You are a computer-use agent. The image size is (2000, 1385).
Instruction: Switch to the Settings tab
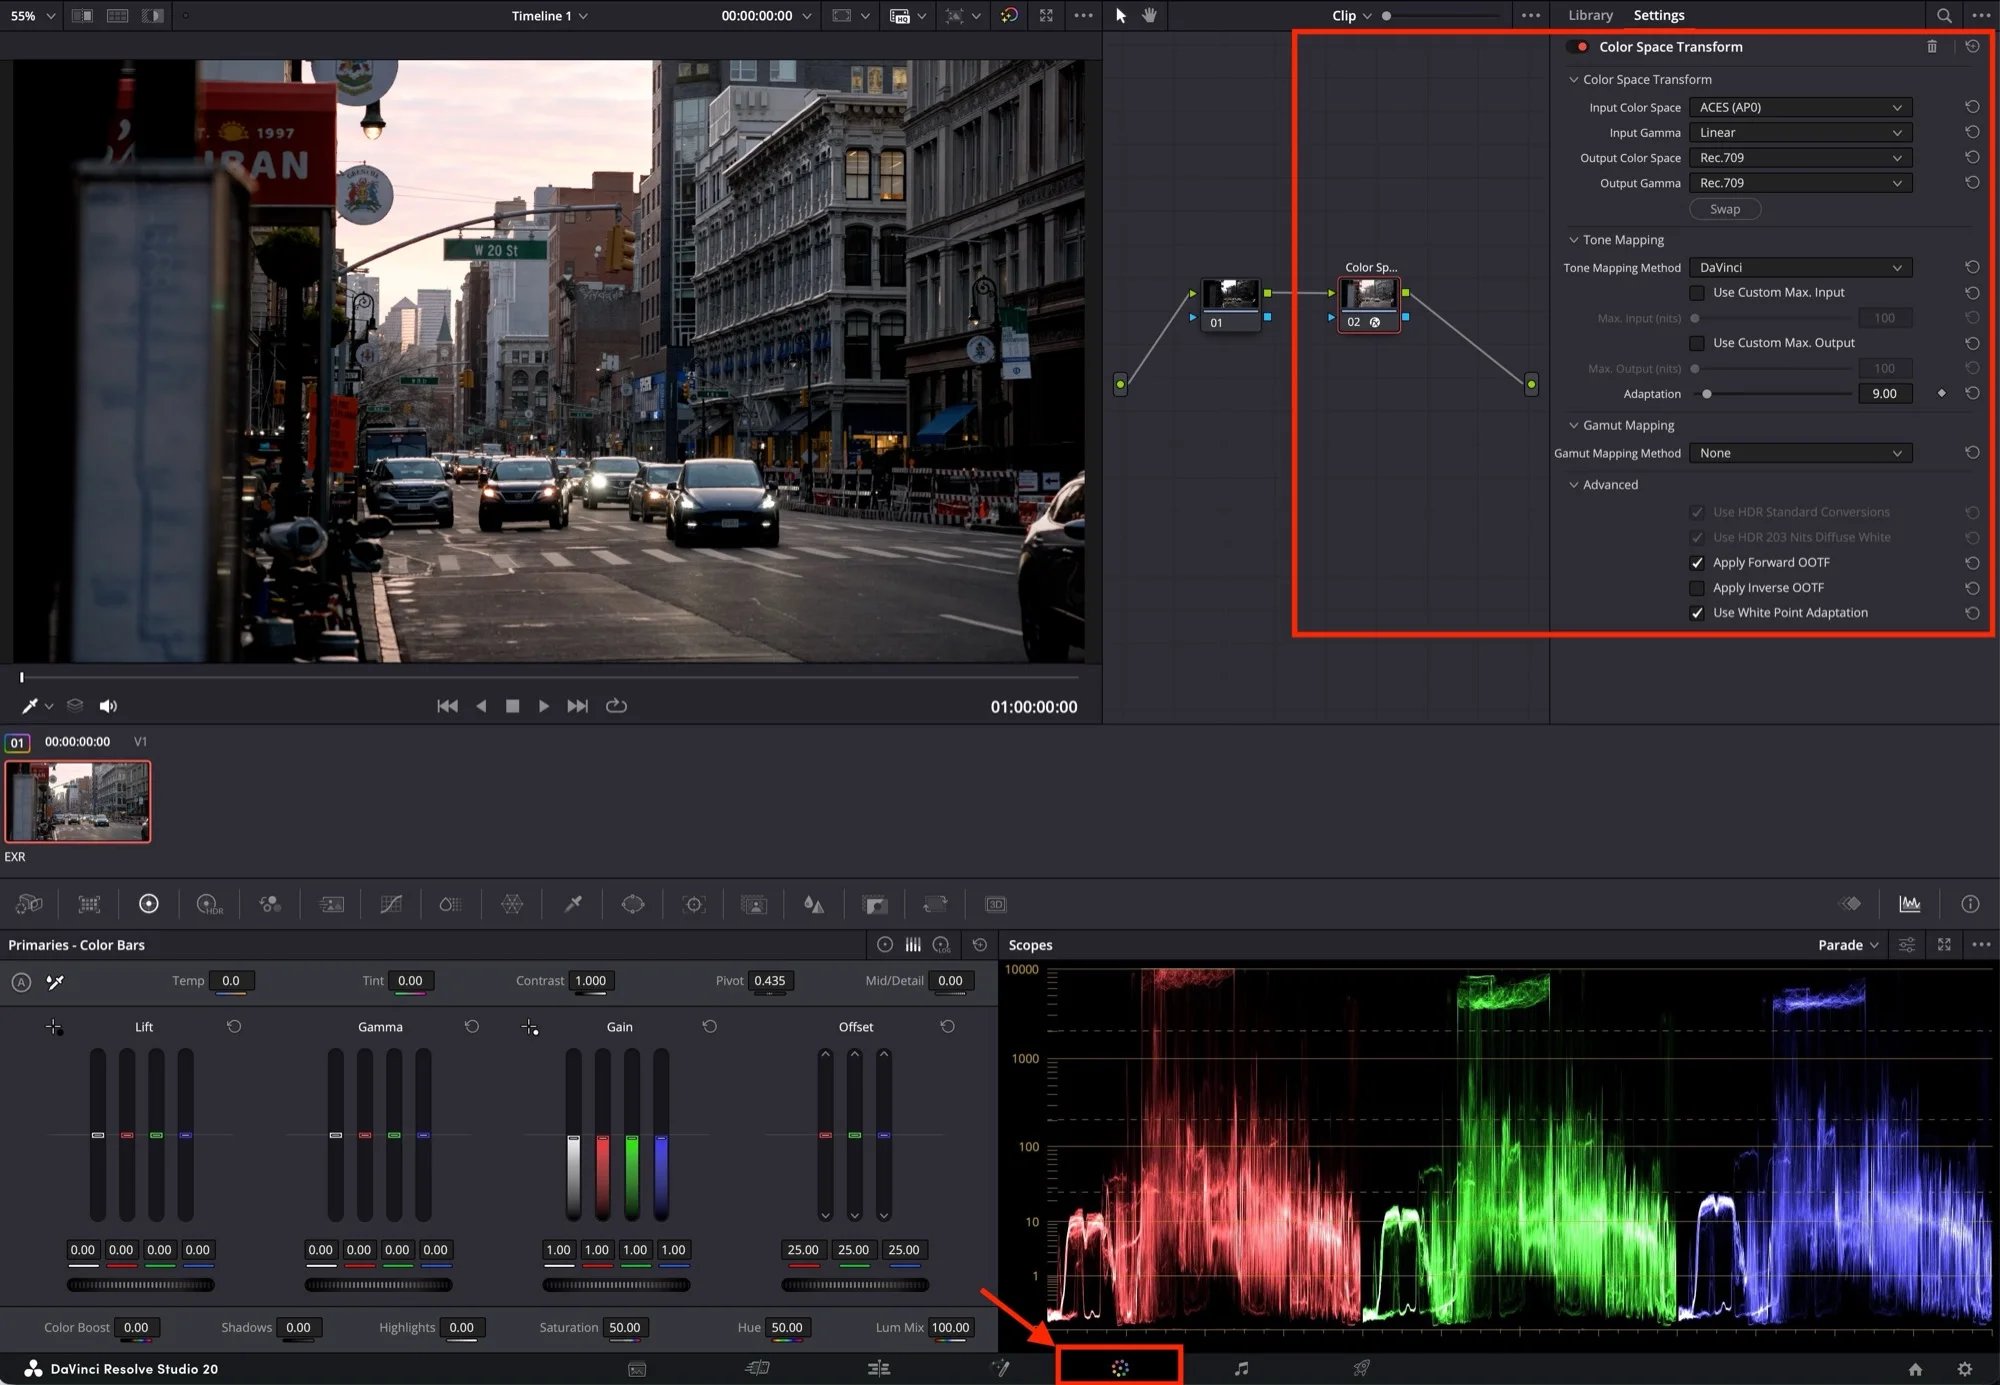click(x=1659, y=15)
